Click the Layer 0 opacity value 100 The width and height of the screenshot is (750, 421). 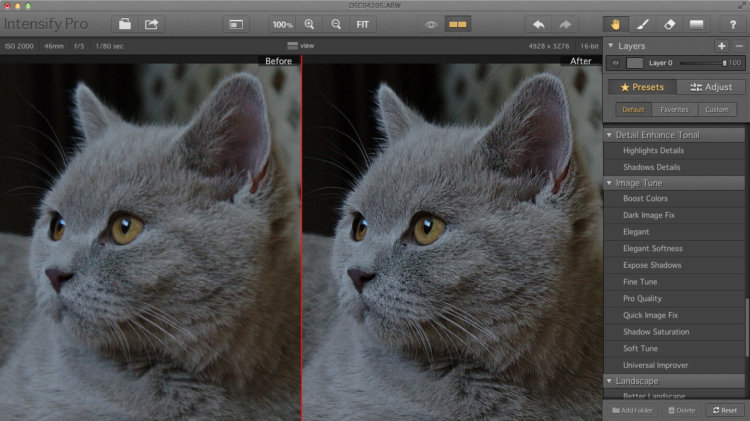click(x=735, y=63)
